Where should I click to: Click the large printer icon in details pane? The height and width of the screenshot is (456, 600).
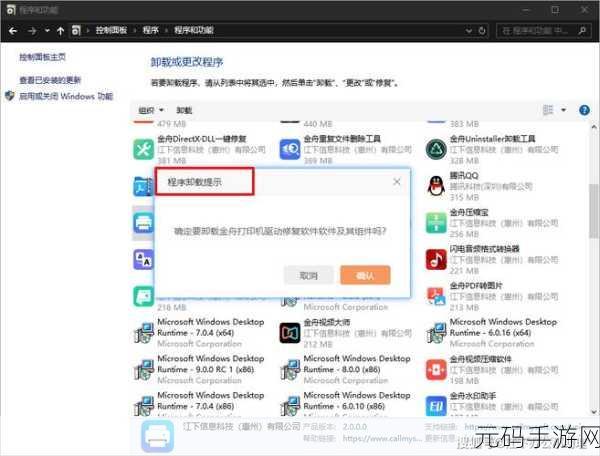click(x=157, y=436)
